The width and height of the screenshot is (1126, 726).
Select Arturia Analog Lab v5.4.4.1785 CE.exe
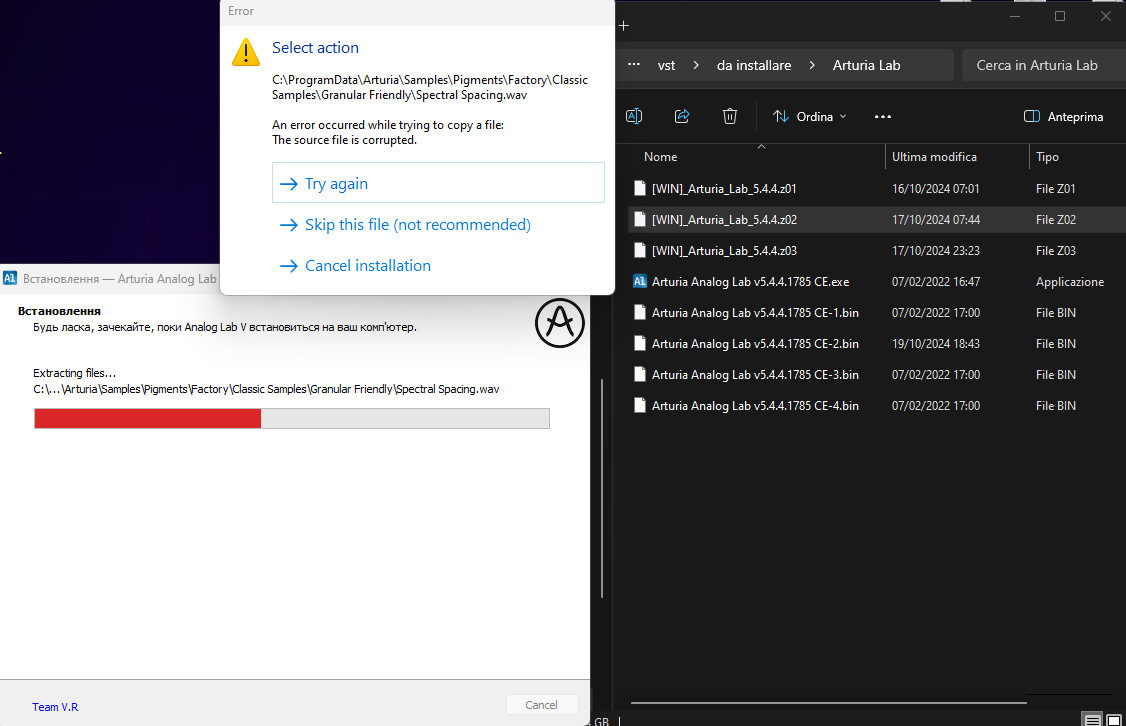750,281
